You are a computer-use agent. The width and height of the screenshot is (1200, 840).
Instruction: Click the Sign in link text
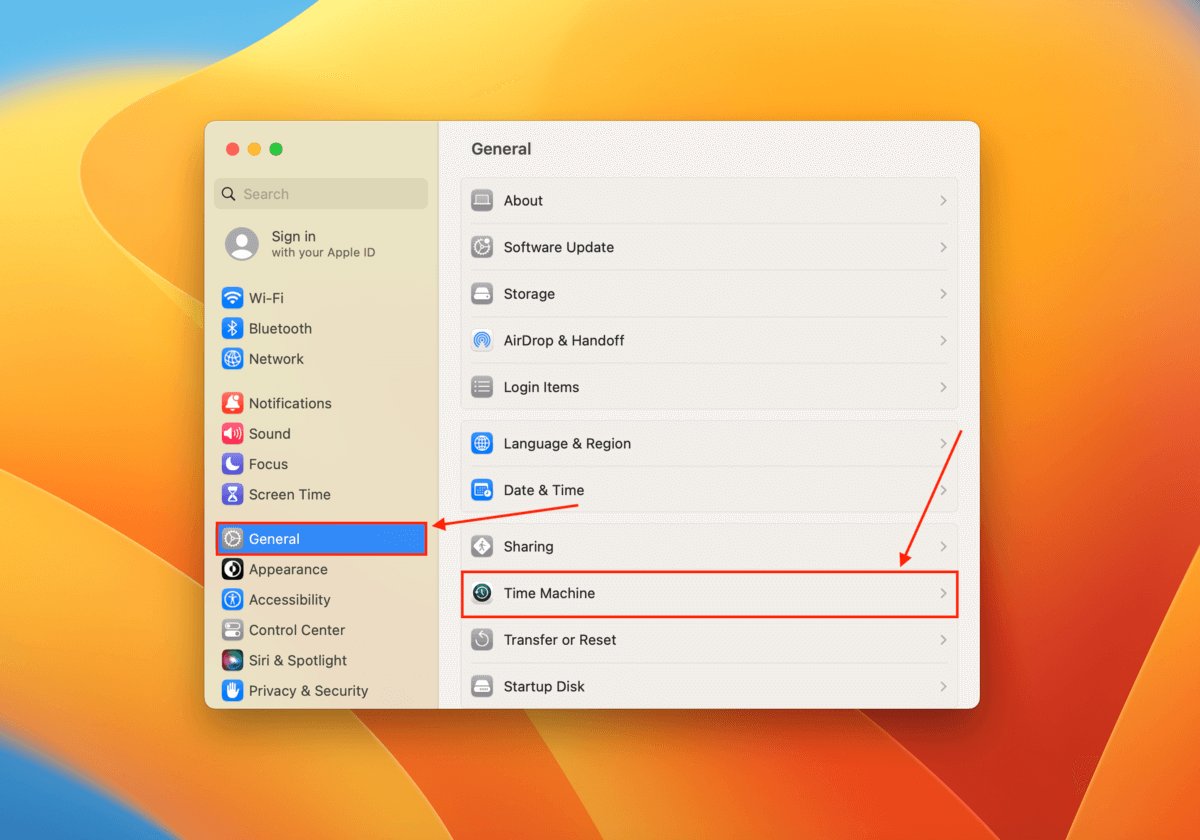point(293,236)
